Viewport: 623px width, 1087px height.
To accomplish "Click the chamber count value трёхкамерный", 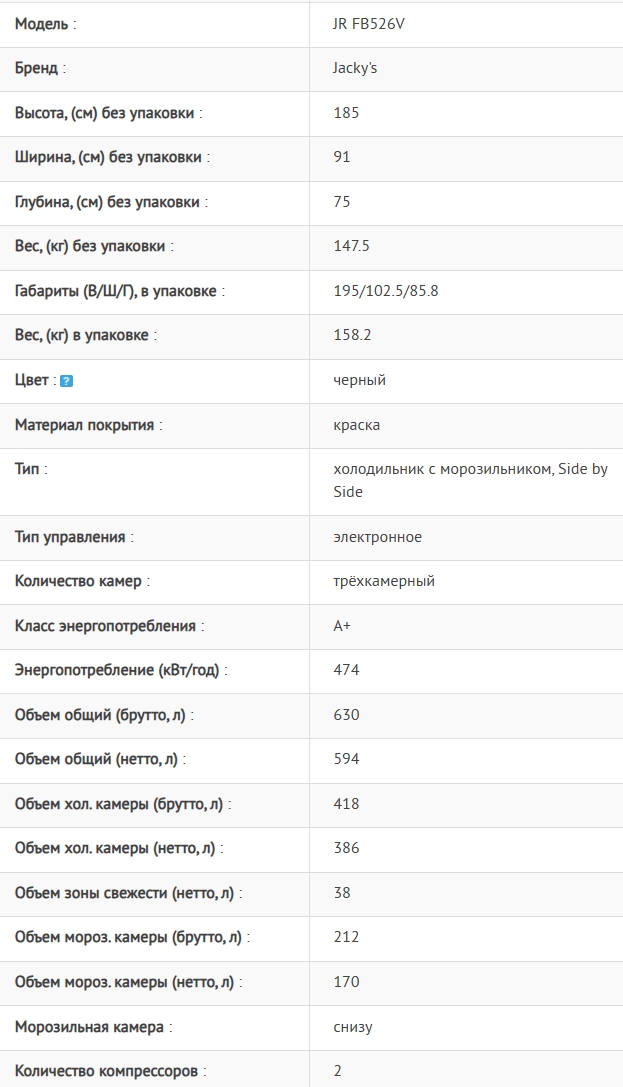I will coord(384,581).
